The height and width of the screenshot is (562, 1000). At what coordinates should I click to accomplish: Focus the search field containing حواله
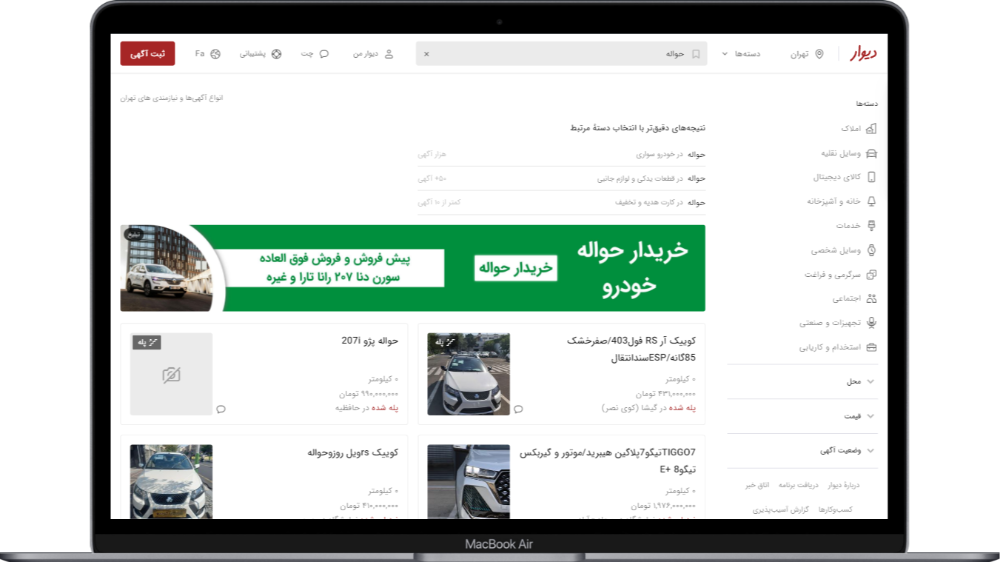(x=561, y=54)
